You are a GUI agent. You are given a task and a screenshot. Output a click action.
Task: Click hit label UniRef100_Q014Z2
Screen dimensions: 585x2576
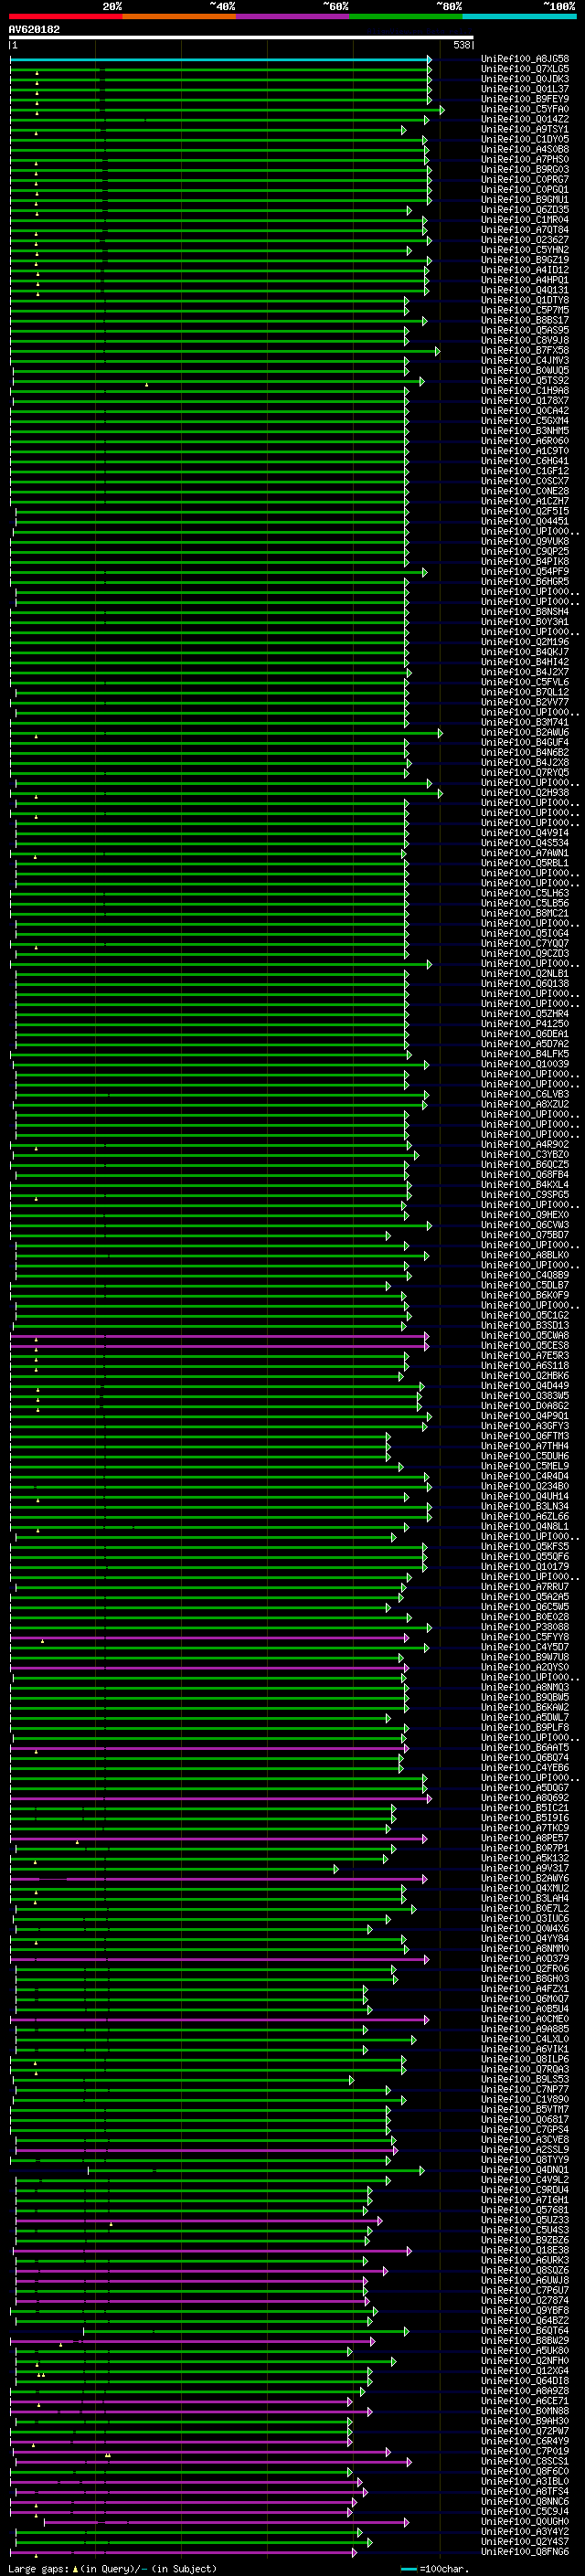[x=525, y=119]
